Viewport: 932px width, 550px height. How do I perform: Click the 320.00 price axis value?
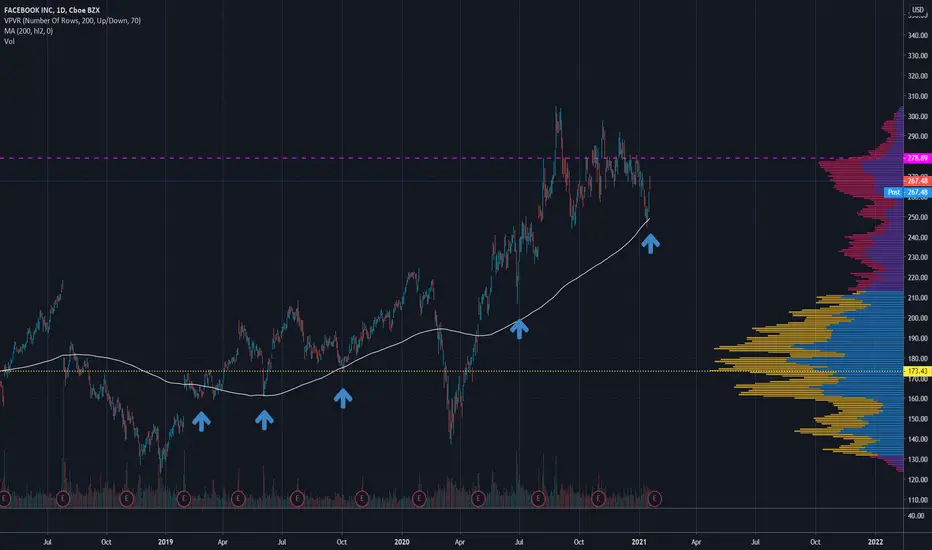pyautogui.click(x=918, y=76)
